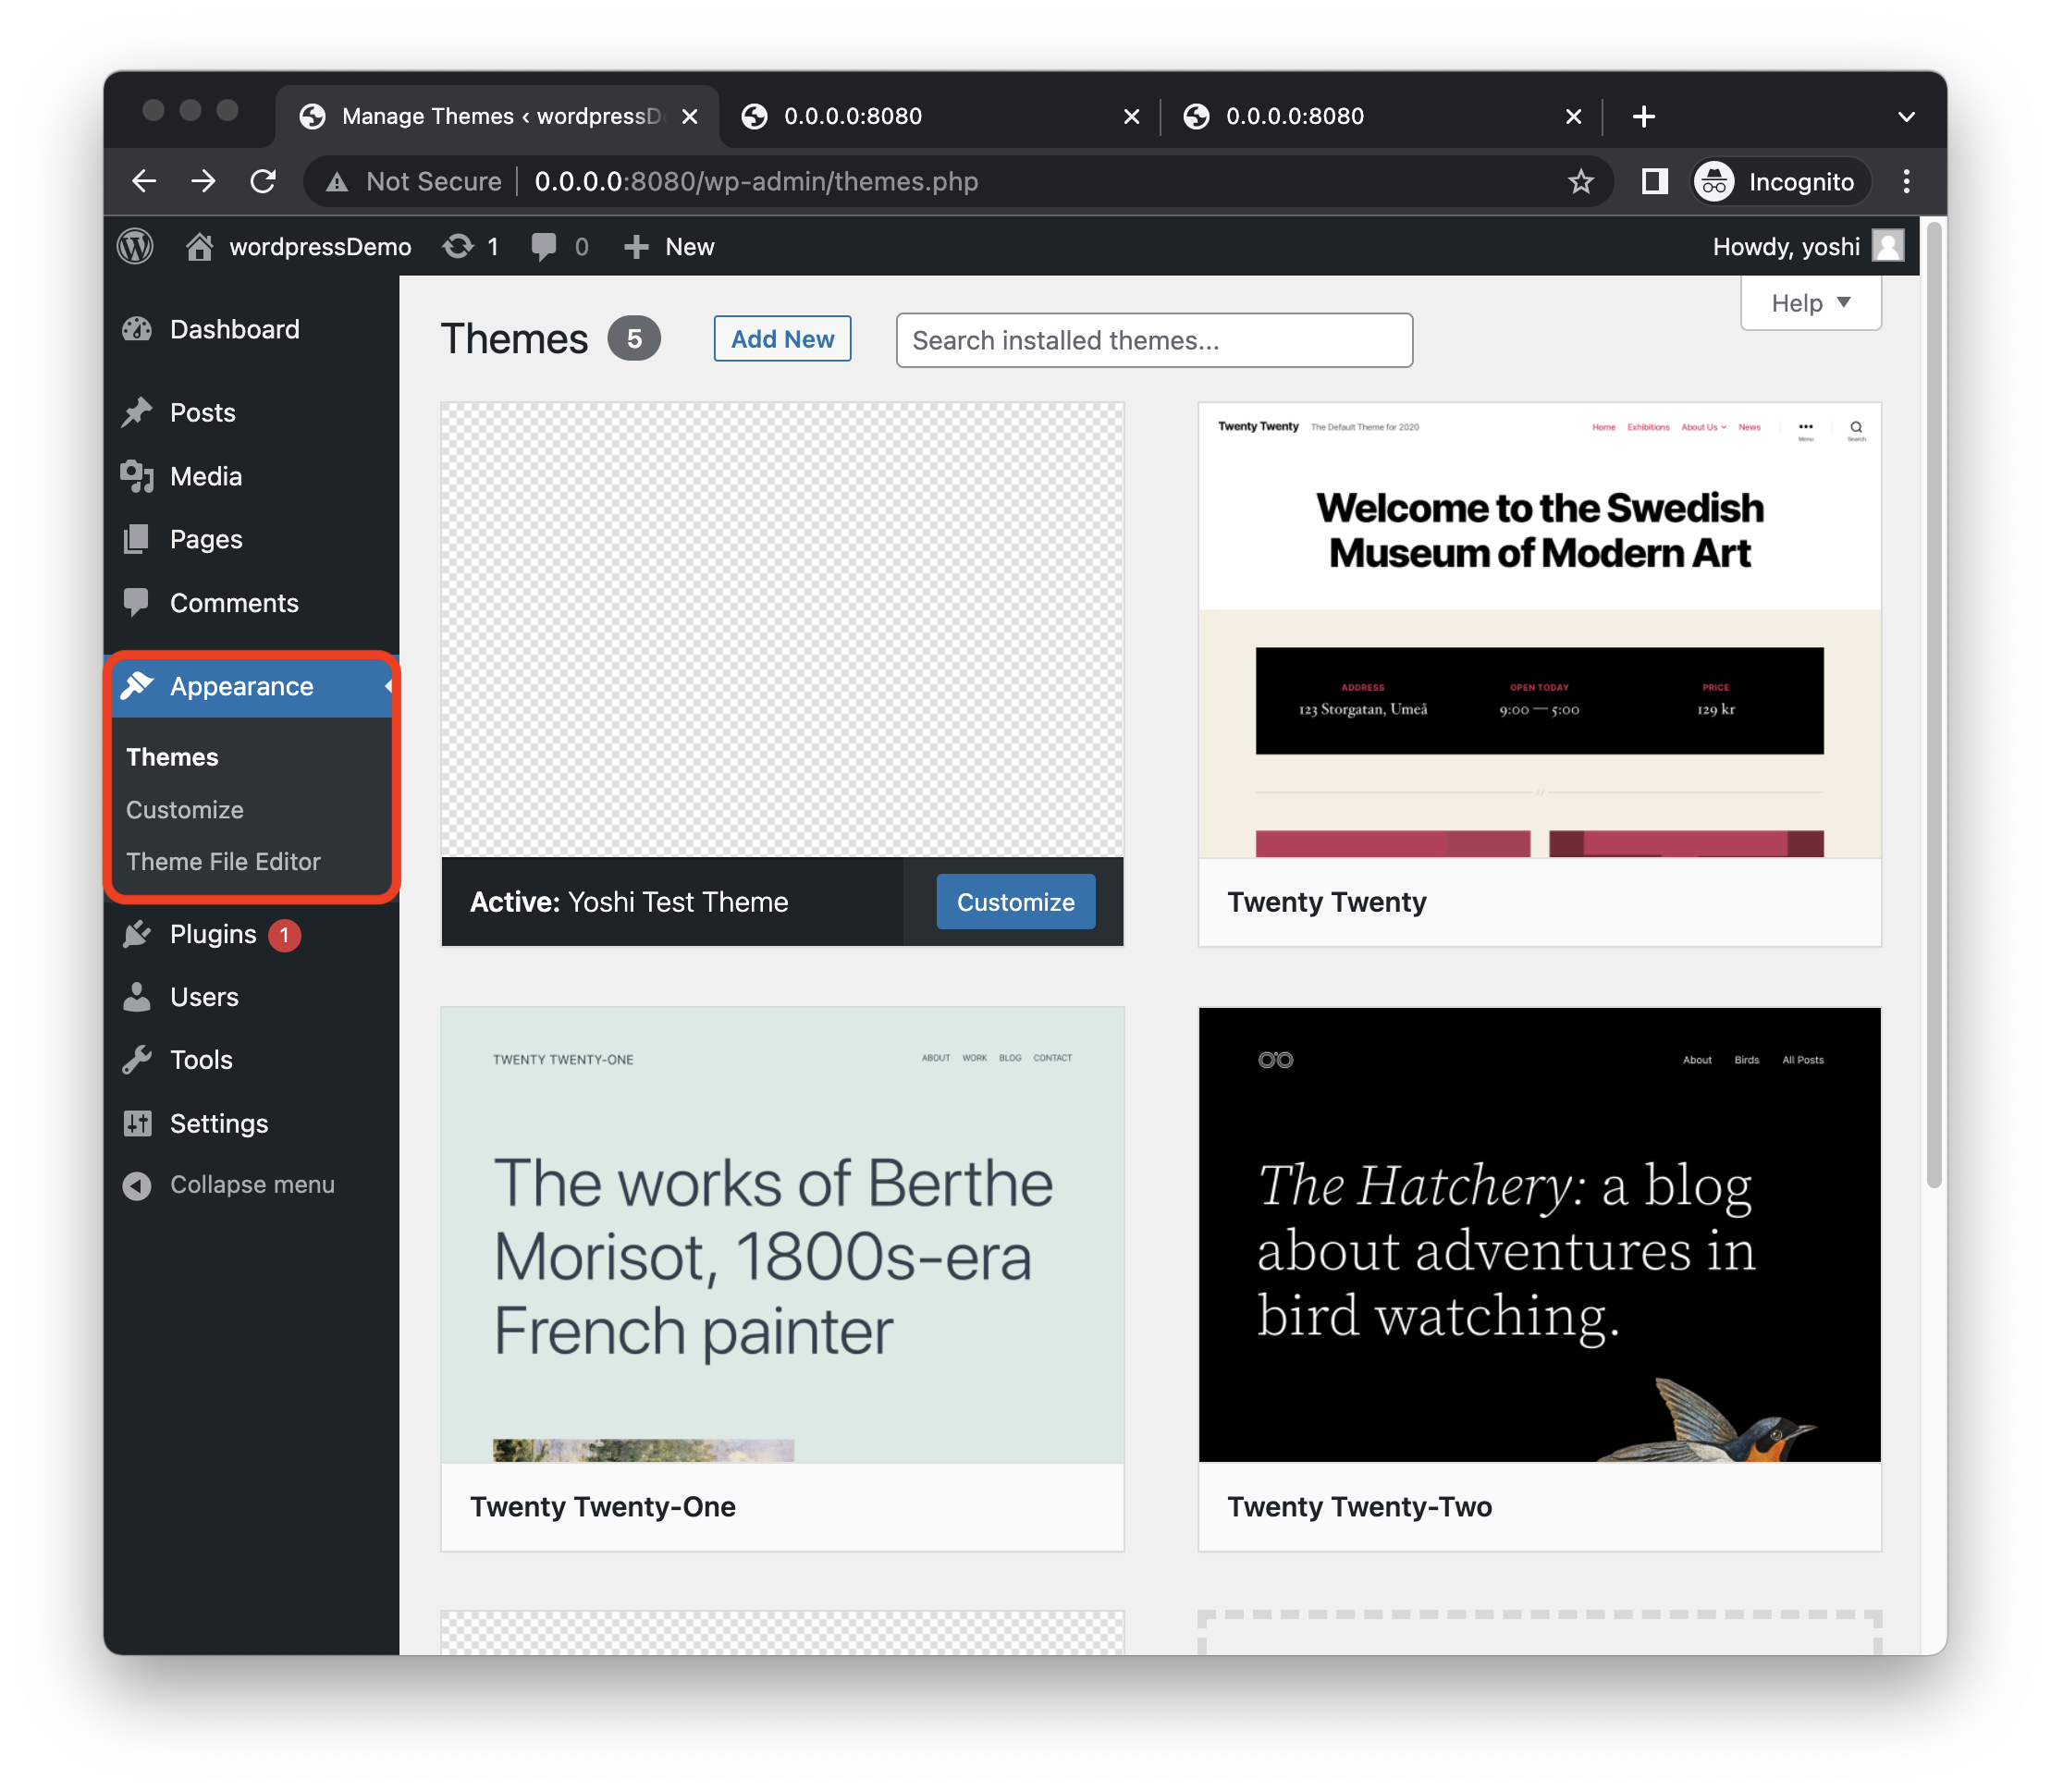Select the Yoshi Test Theme thumbnail
Screen dimensions: 2051x1792
pyautogui.click(x=781, y=629)
